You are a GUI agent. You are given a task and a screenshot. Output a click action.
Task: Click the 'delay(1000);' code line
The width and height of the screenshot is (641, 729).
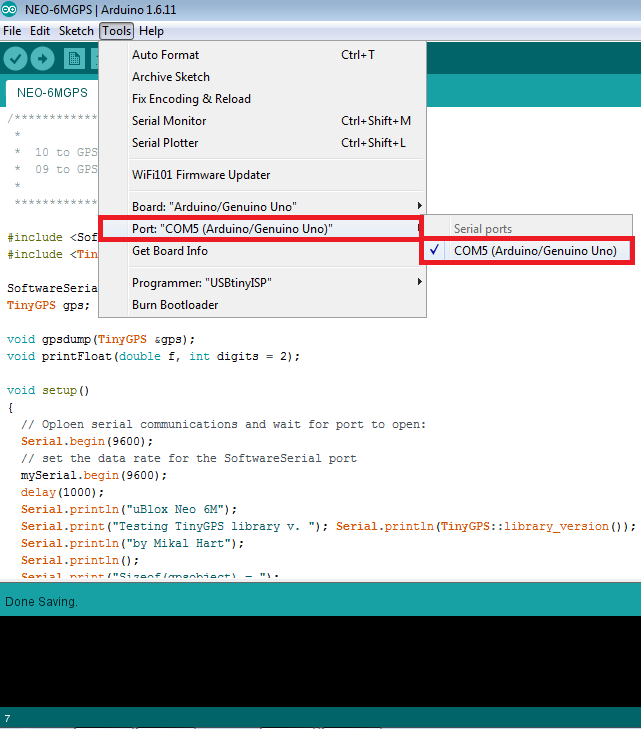click(x=62, y=492)
